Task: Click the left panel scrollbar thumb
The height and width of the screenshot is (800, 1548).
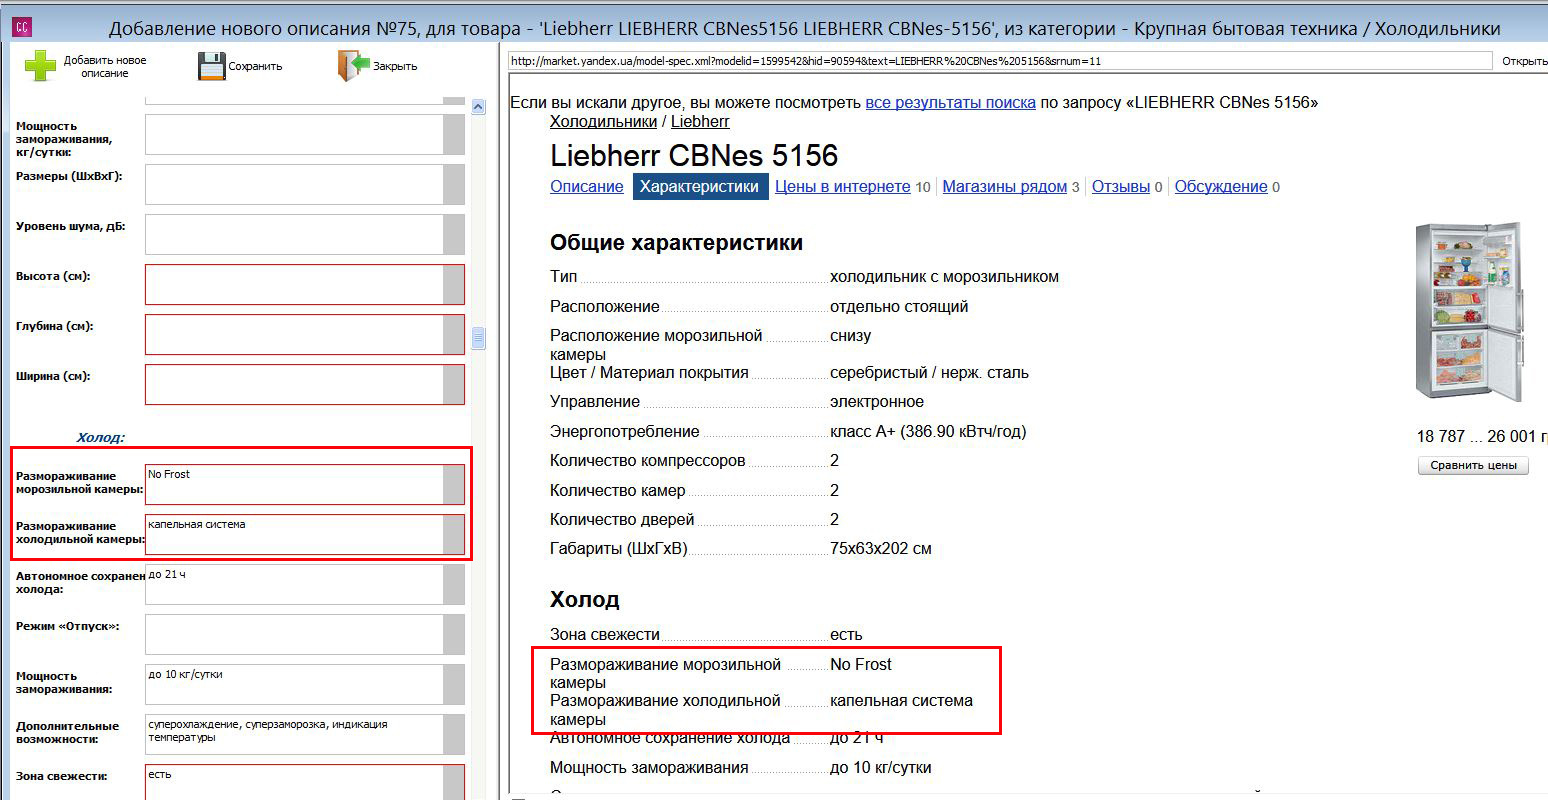Action: pos(478,338)
